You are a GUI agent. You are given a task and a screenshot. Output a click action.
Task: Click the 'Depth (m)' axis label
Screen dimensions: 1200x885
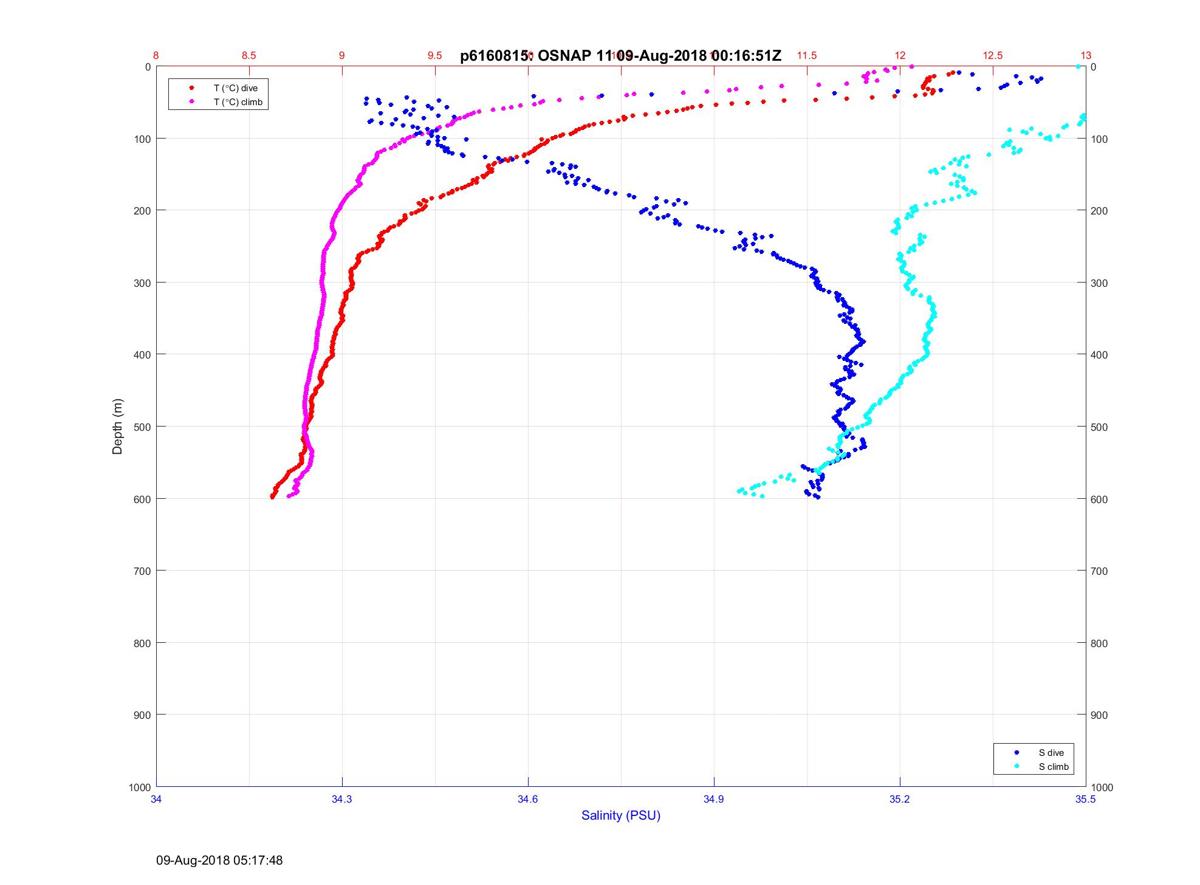(117, 426)
